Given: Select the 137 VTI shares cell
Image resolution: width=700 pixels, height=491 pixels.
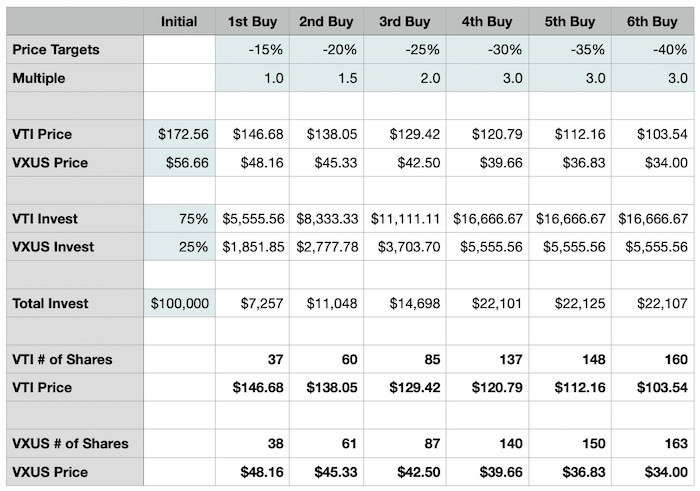Looking at the screenshot, I should pyautogui.click(x=487, y=359).
